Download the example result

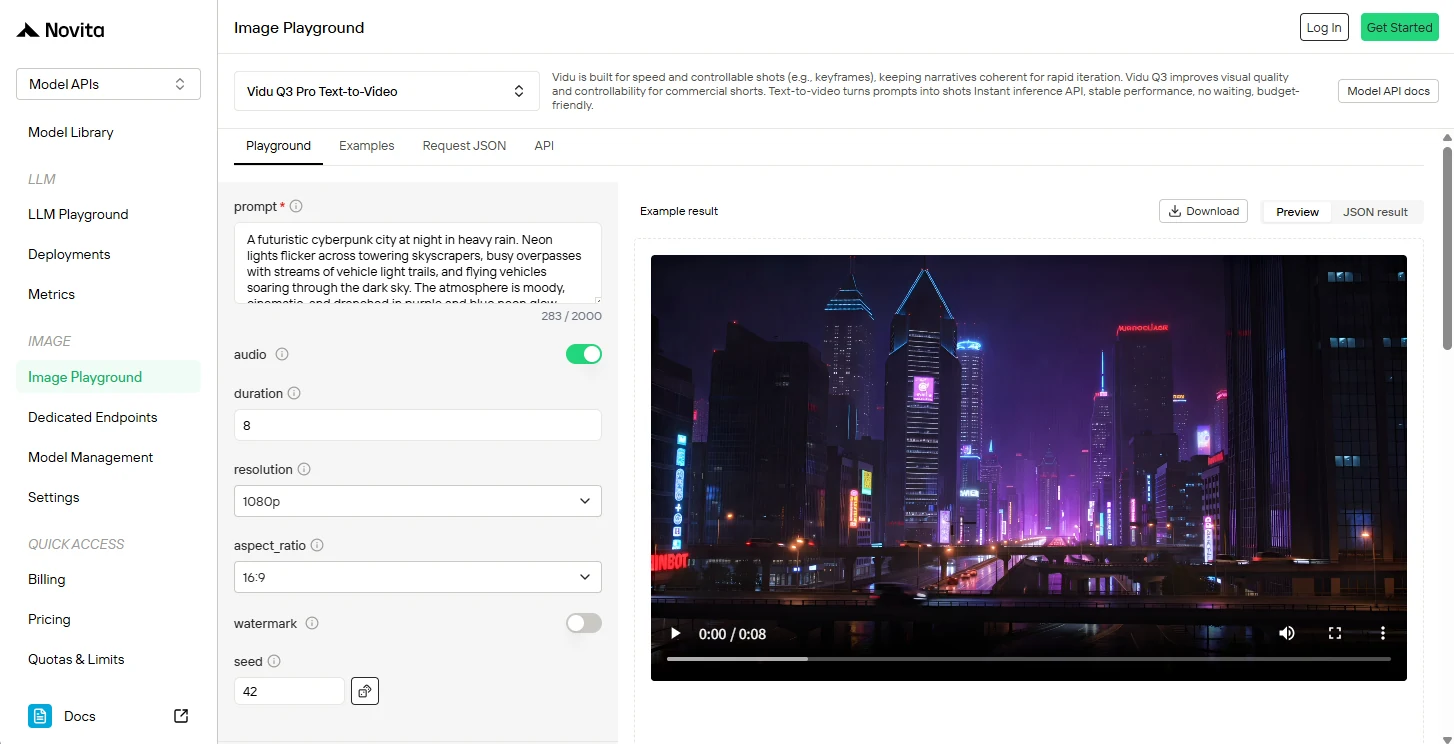[1203, 211]
